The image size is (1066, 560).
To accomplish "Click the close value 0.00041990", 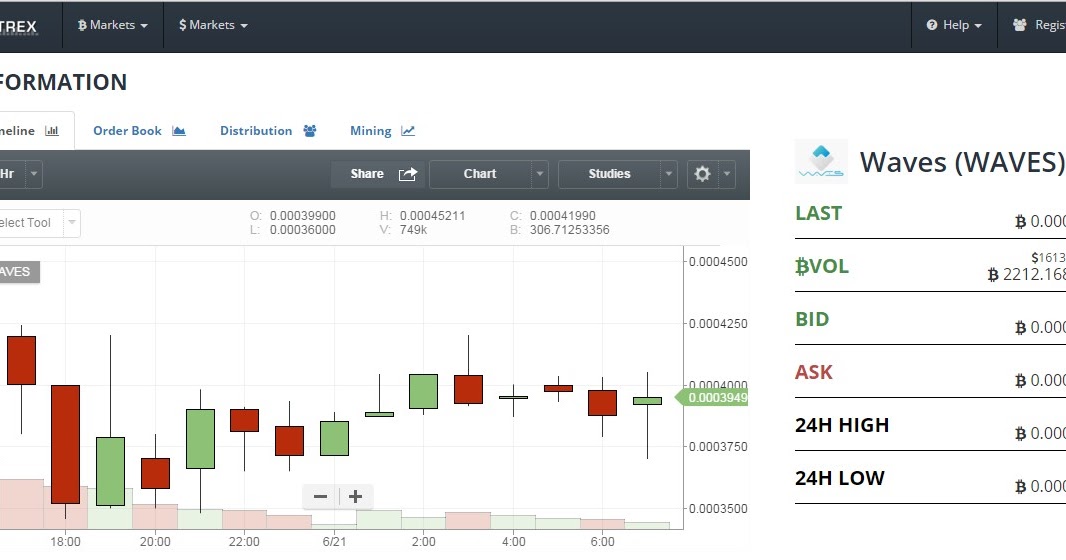I will tap(563, 215).
